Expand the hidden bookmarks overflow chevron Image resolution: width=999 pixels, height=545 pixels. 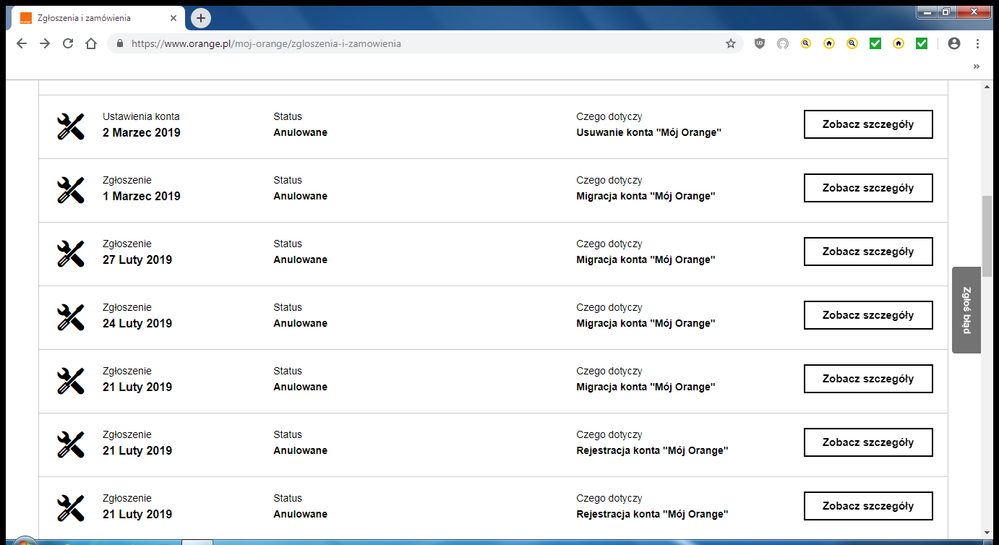[x=976, y=67]
